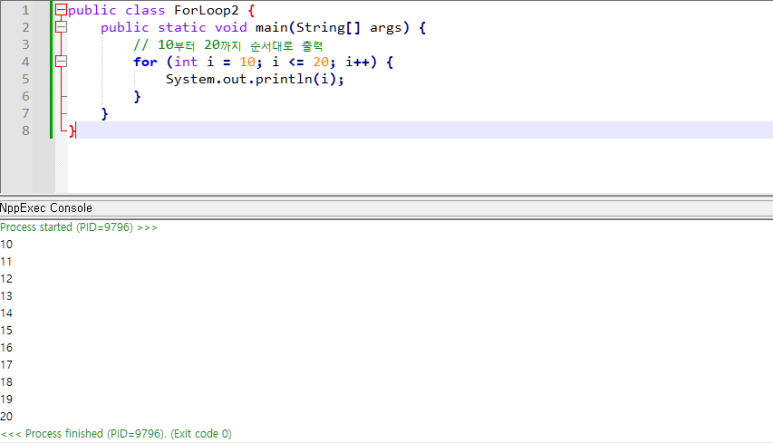Select line number 6 in the margin

[25, 97]
